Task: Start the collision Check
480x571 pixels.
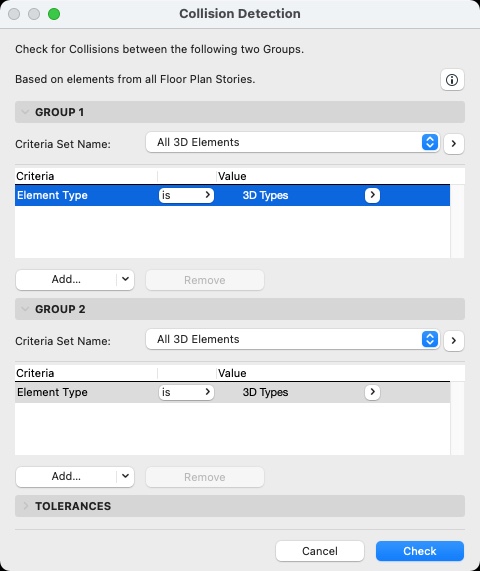Action: pos(420,551)
